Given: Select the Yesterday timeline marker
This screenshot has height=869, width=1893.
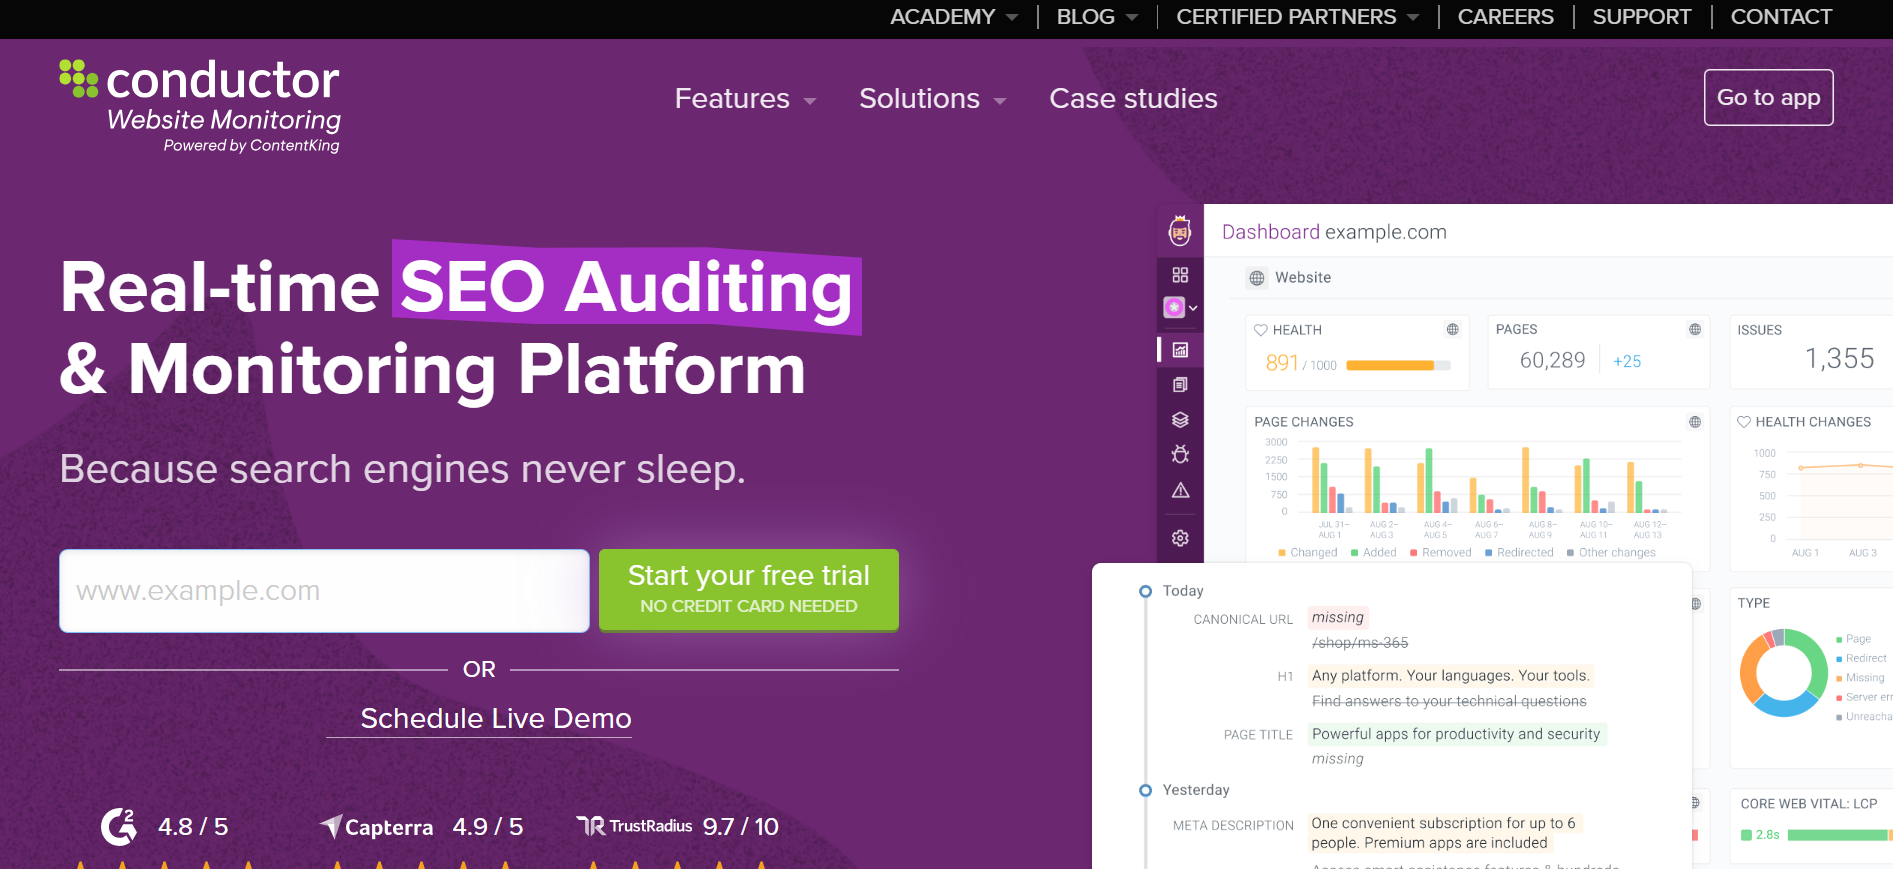Looking at the screenshot, I should click(x=1146, y=790).
